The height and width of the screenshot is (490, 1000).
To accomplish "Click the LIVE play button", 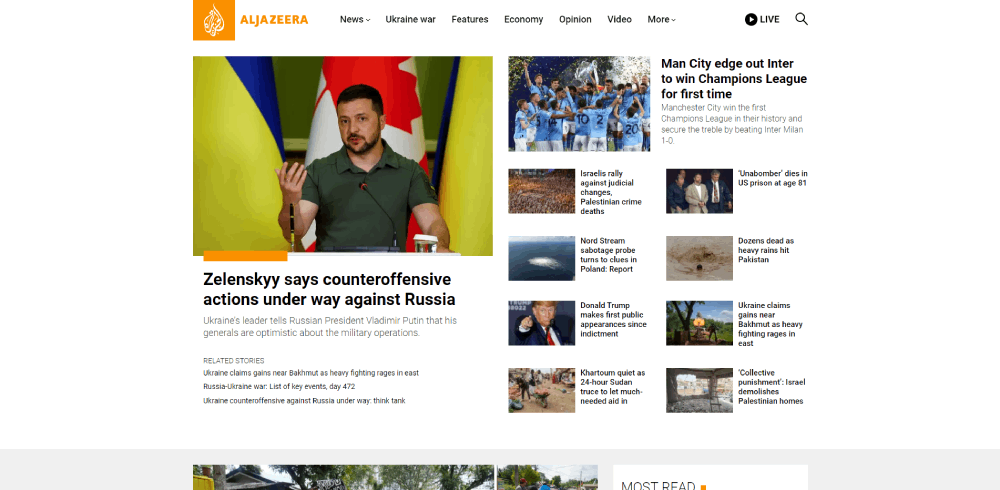I will click(x=761, y=19).
